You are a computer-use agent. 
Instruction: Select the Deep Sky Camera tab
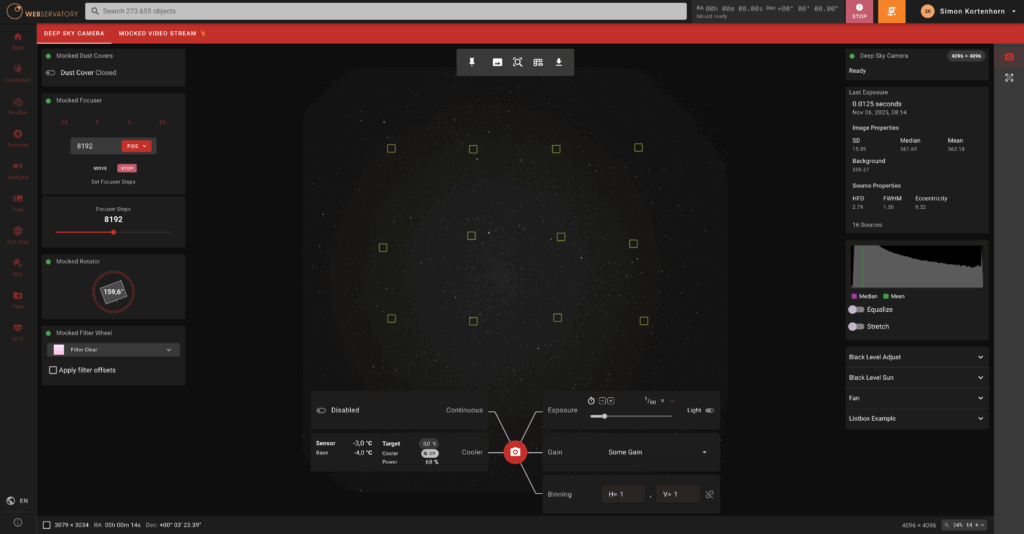(75, 33)
